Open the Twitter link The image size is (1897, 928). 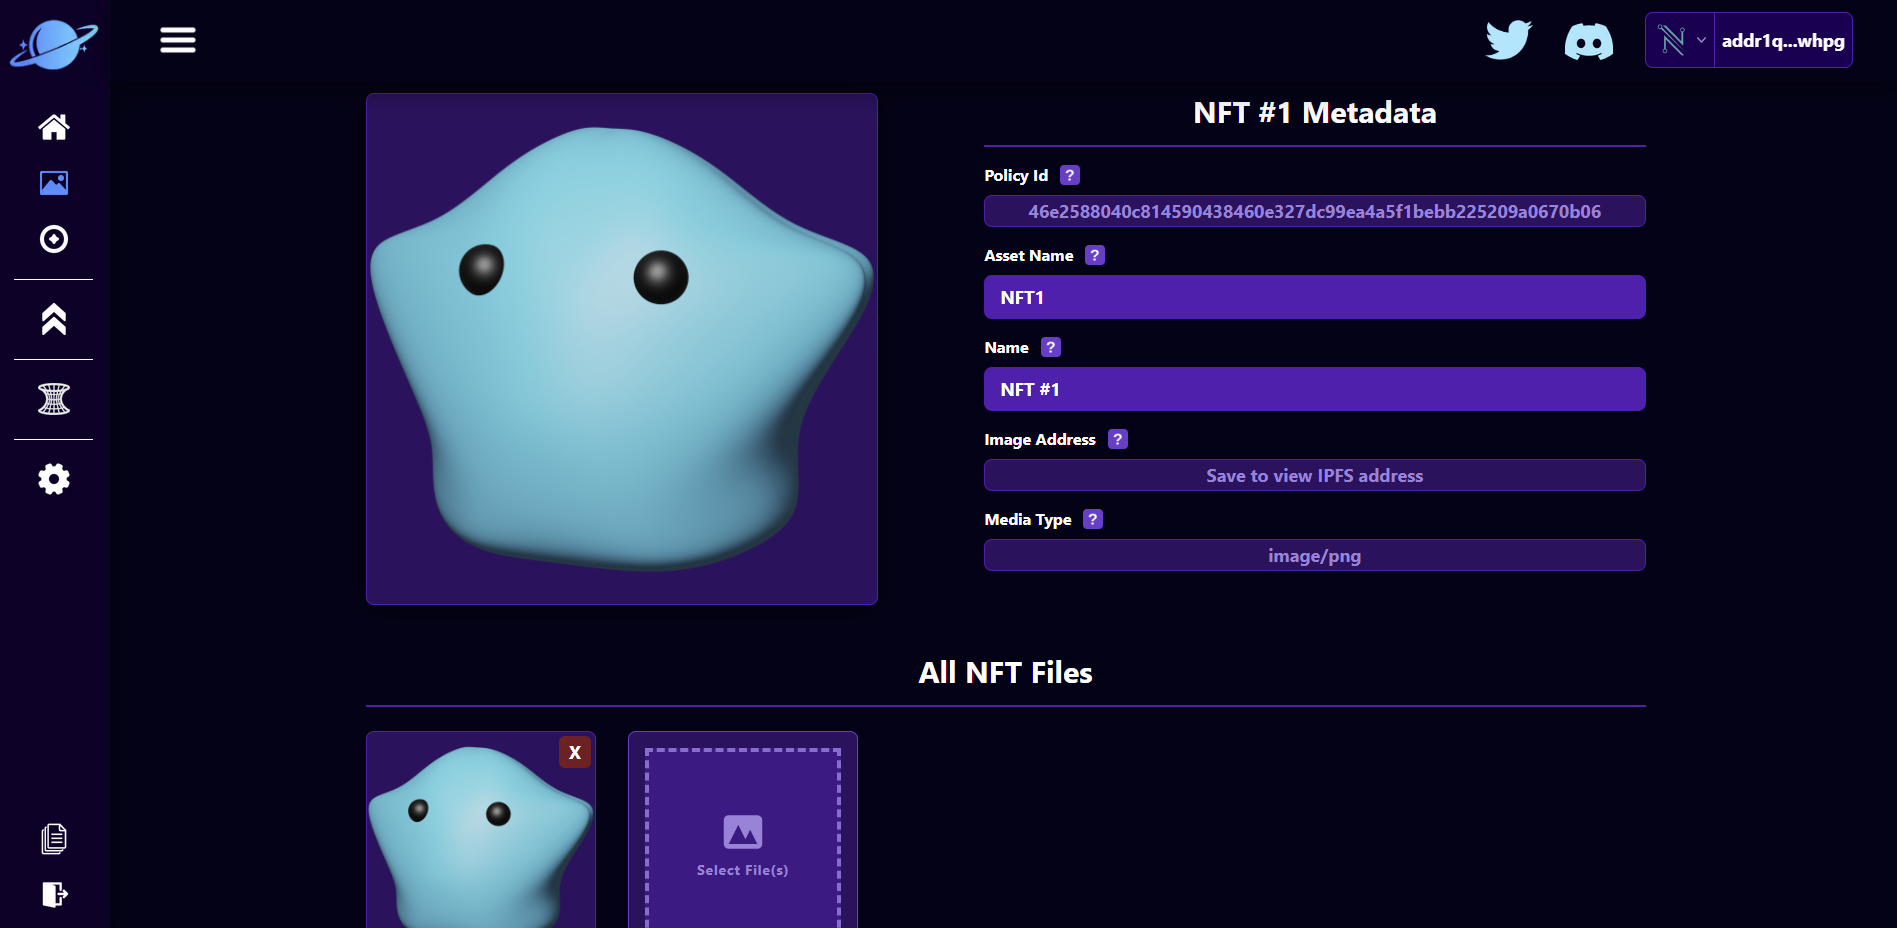[x=1509, y=40]
